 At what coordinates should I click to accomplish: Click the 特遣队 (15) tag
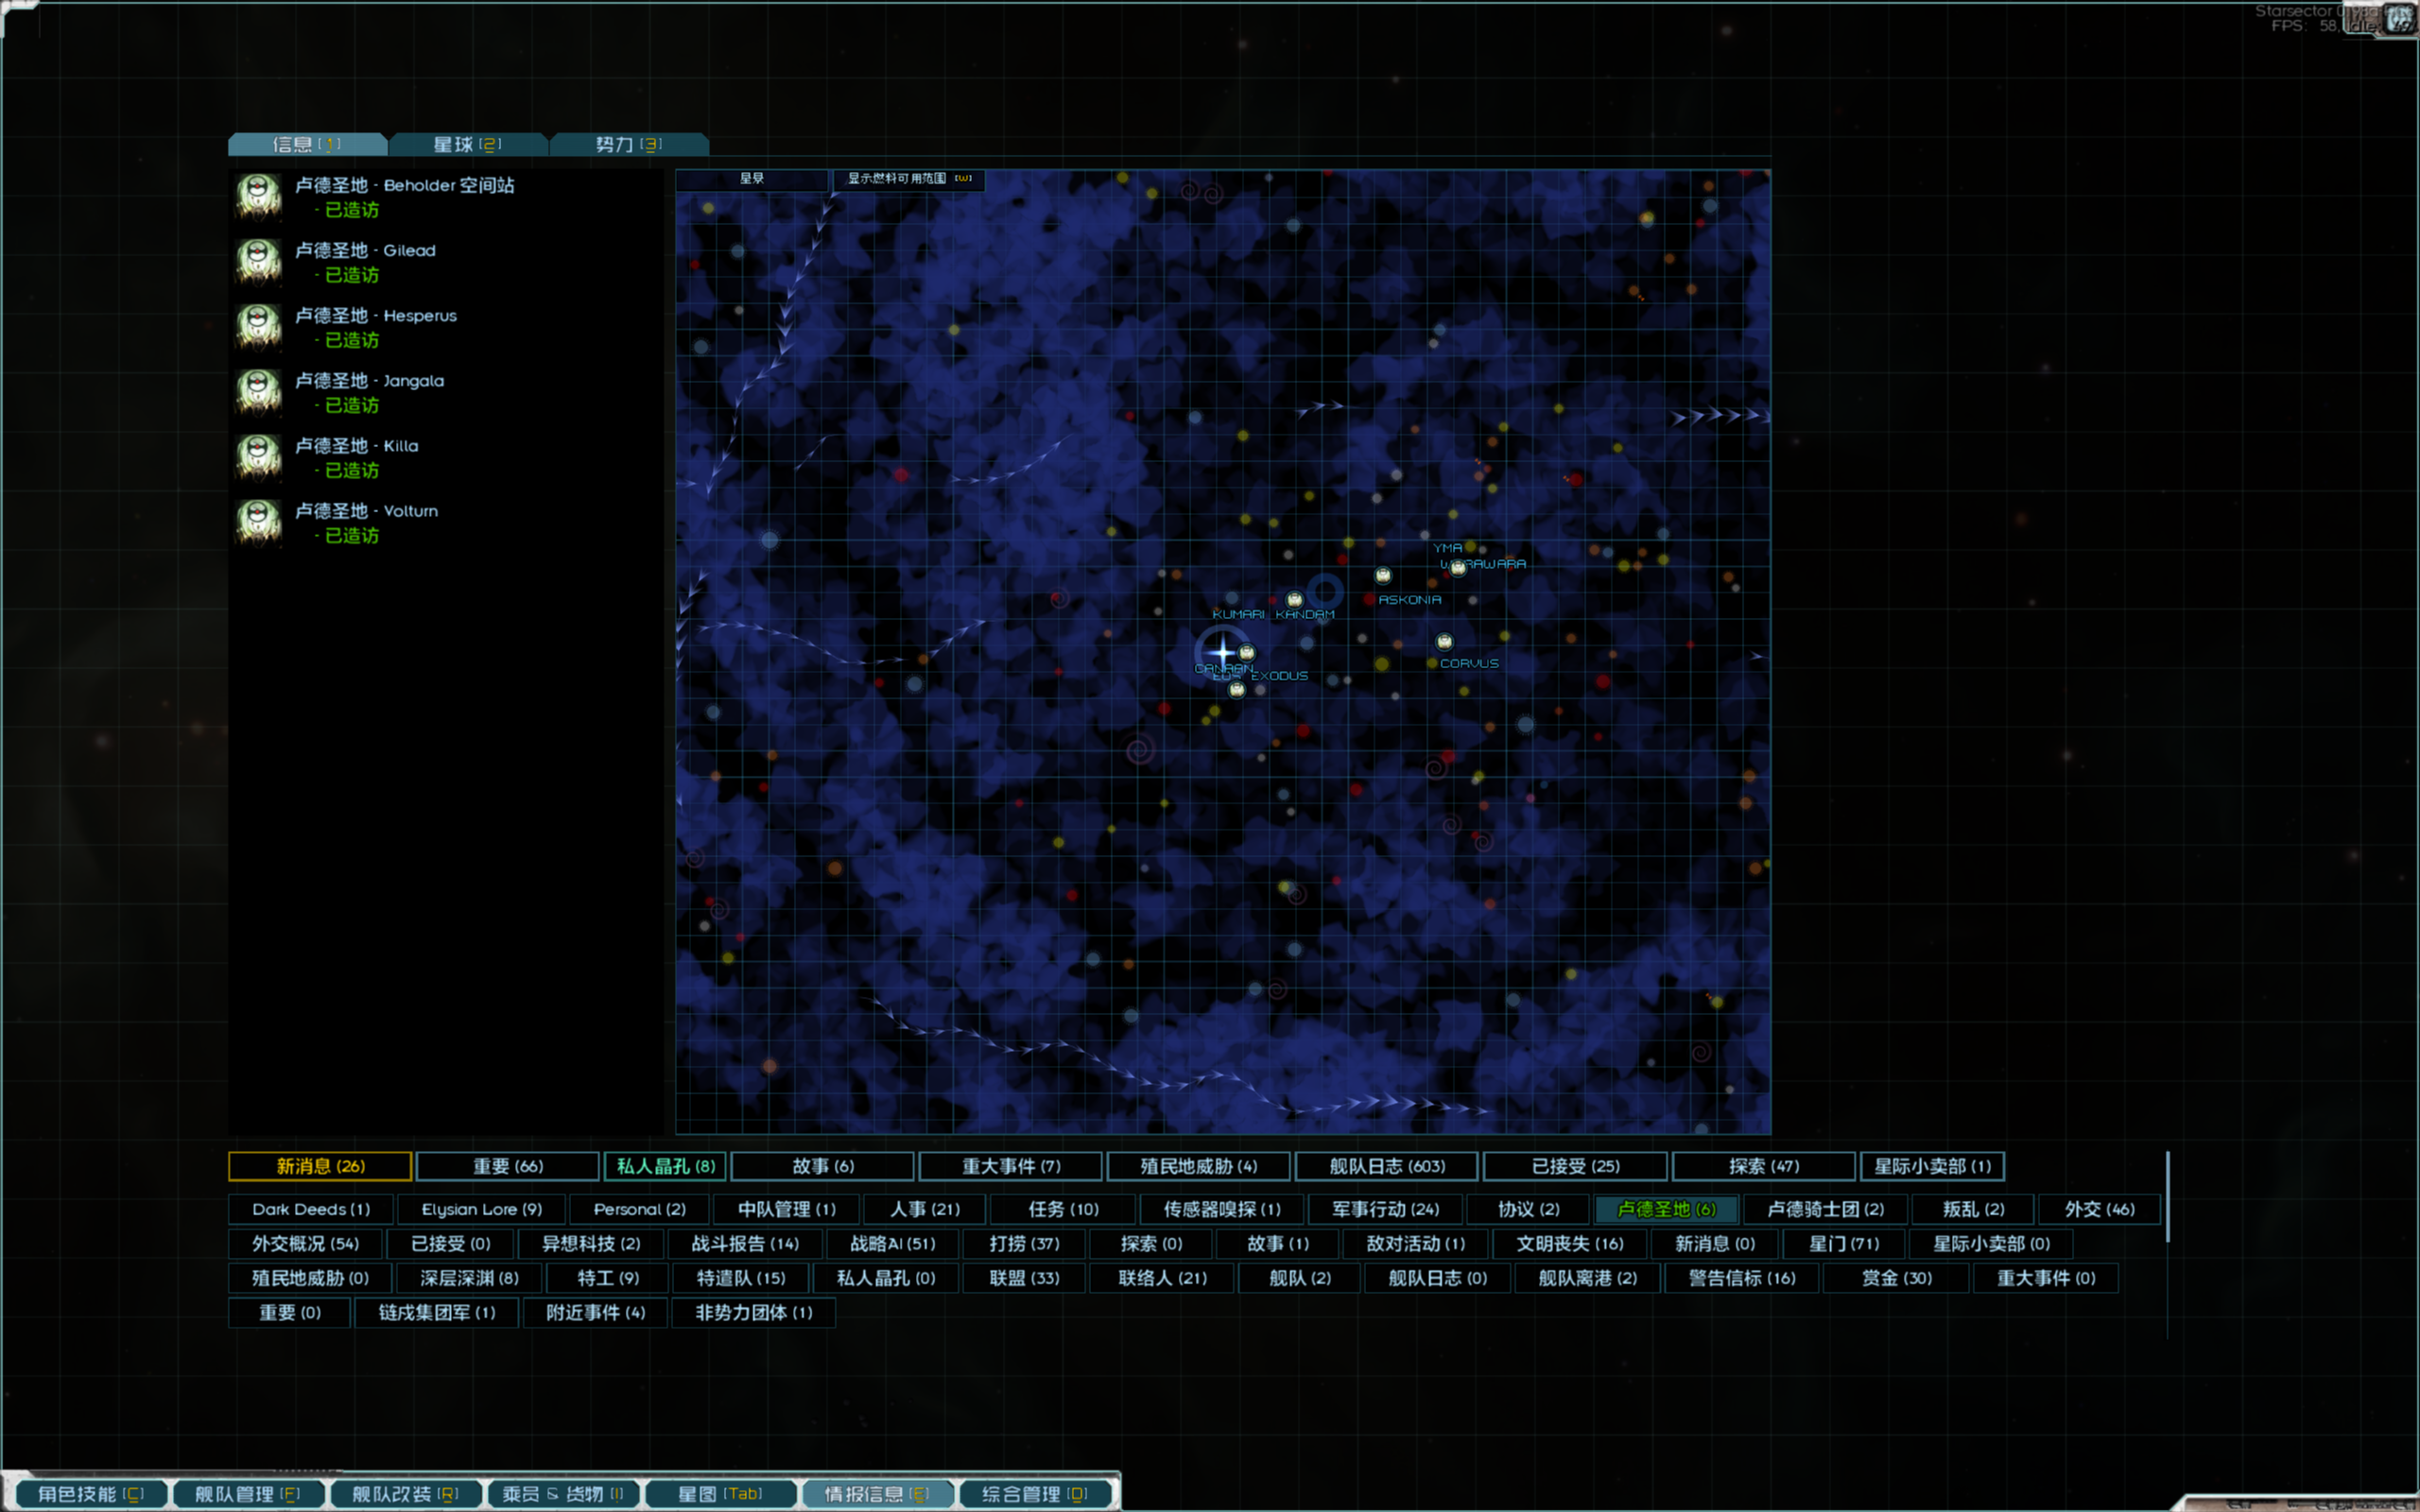coord(741,1278)
